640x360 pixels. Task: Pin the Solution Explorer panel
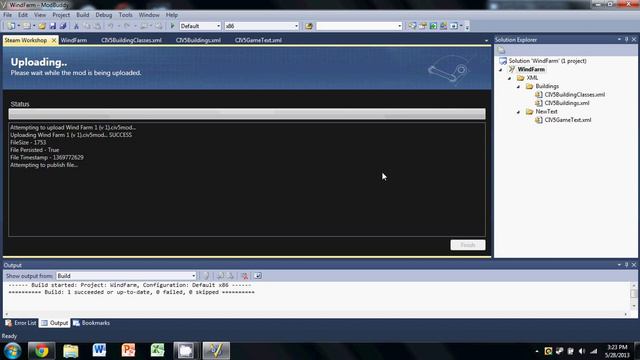tap(627, 40)
